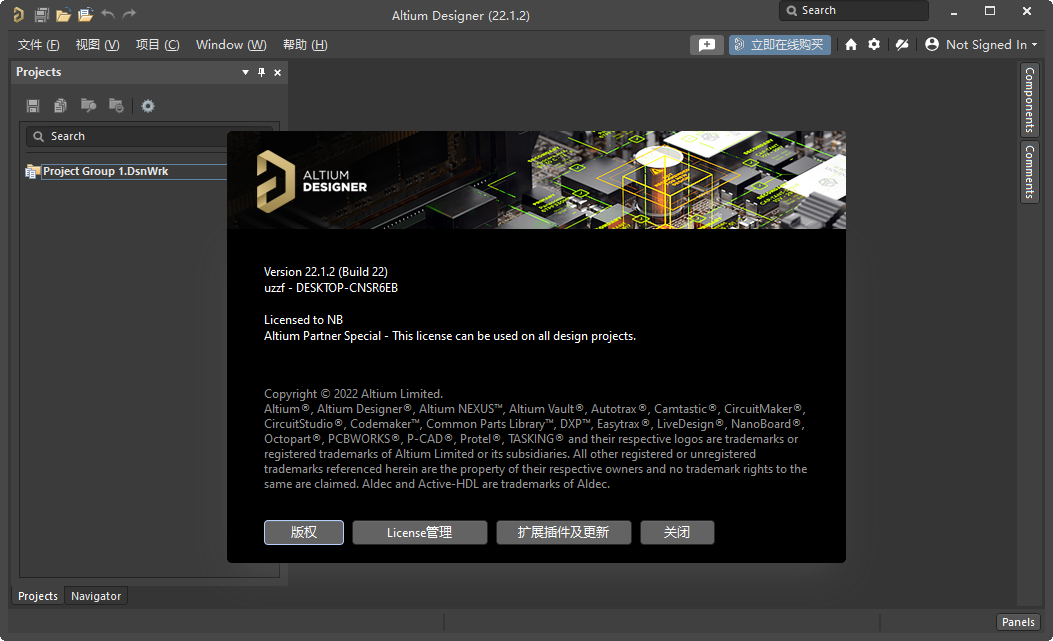
Task: Switch to the Navigator tab
Action: click(96, 595)
